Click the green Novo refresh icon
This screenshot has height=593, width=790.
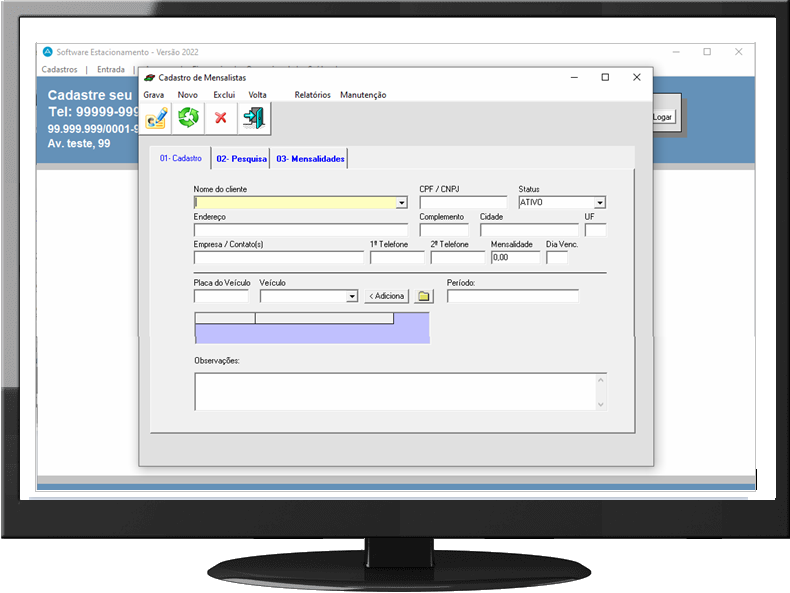[188, 118]
